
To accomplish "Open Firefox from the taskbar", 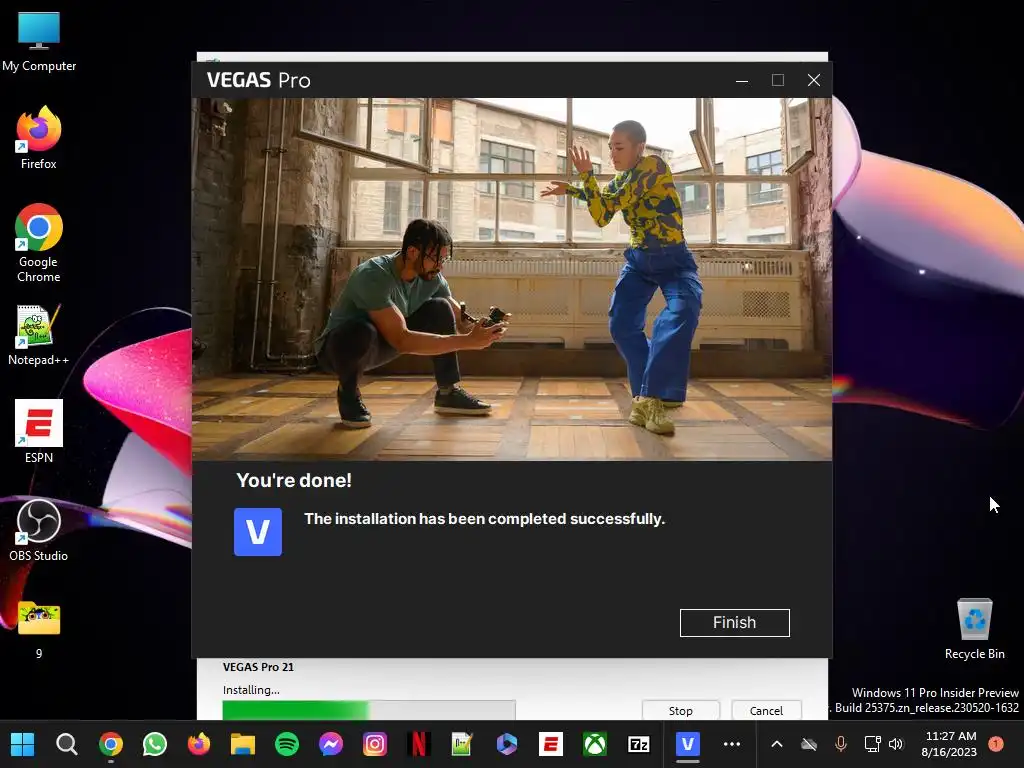I will [199, 744].
